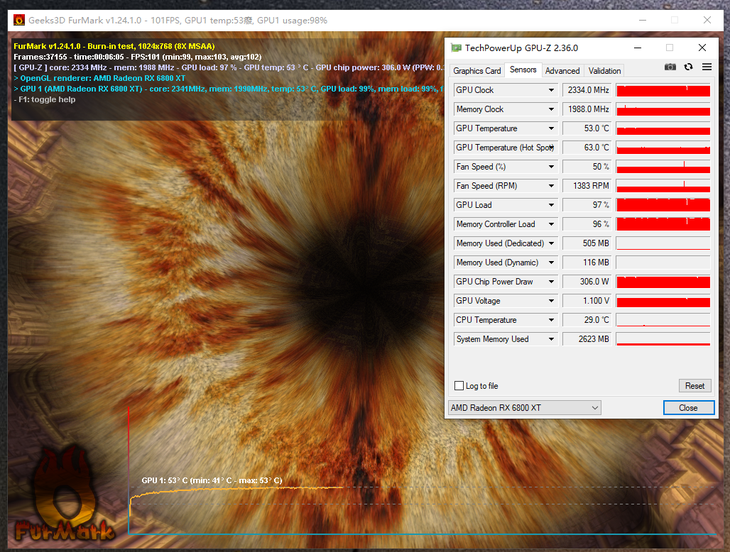Open the GPU-Z hamburger menu
This screenshot has height=552, width=730.
[x=706, y=67]
